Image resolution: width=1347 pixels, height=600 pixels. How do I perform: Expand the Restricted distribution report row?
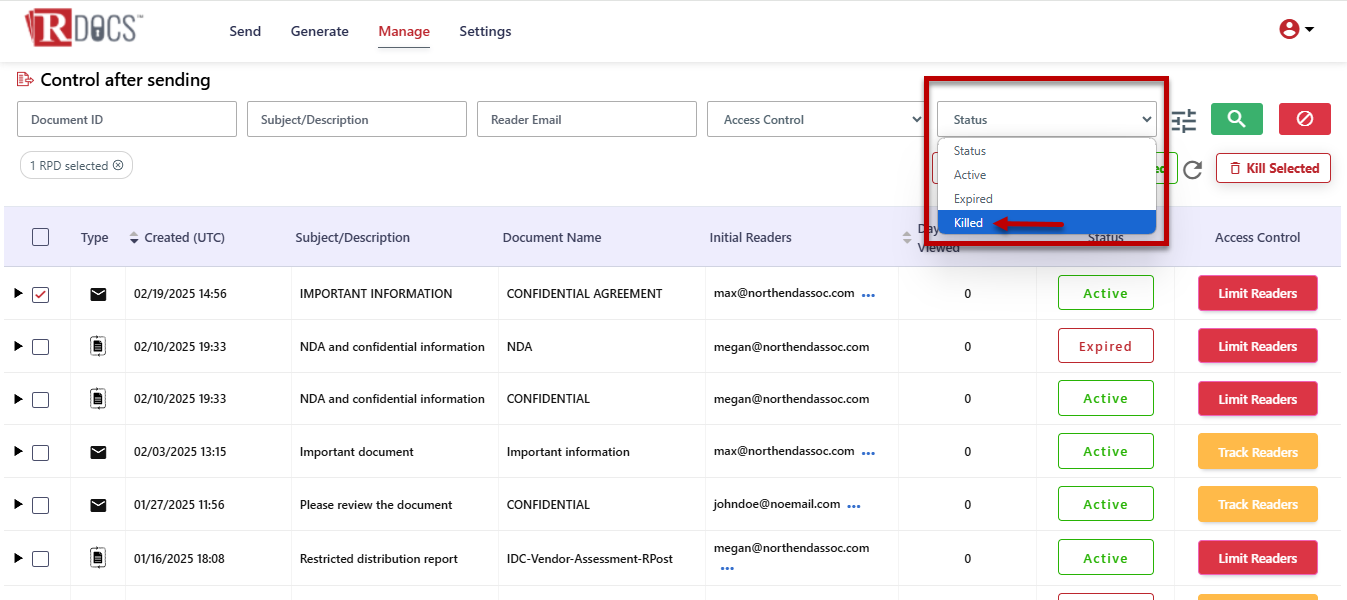[17, 558]
